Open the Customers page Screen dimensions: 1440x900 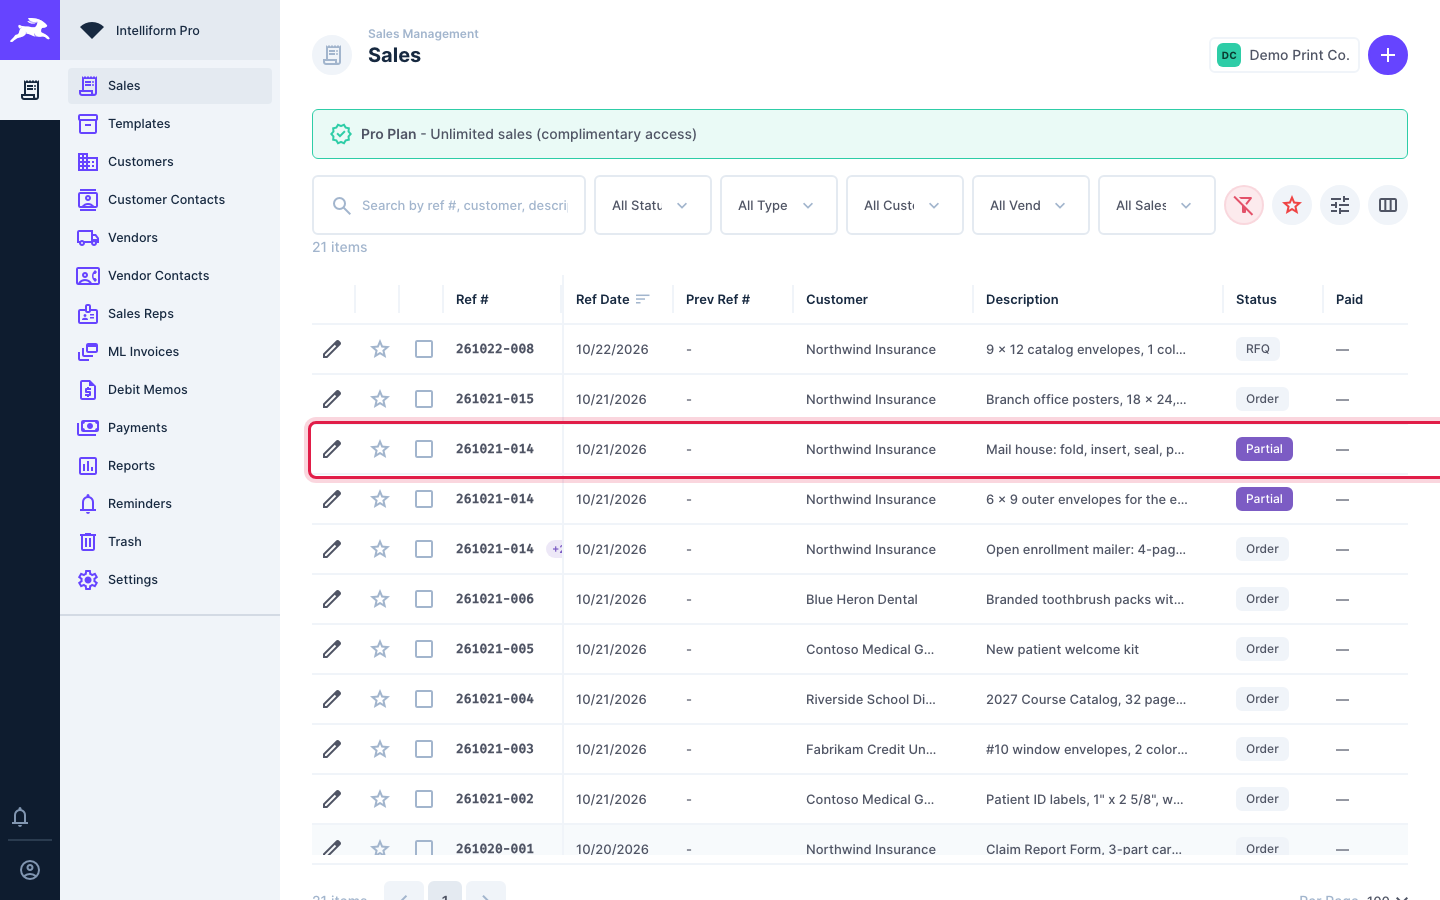coord(170,162)
